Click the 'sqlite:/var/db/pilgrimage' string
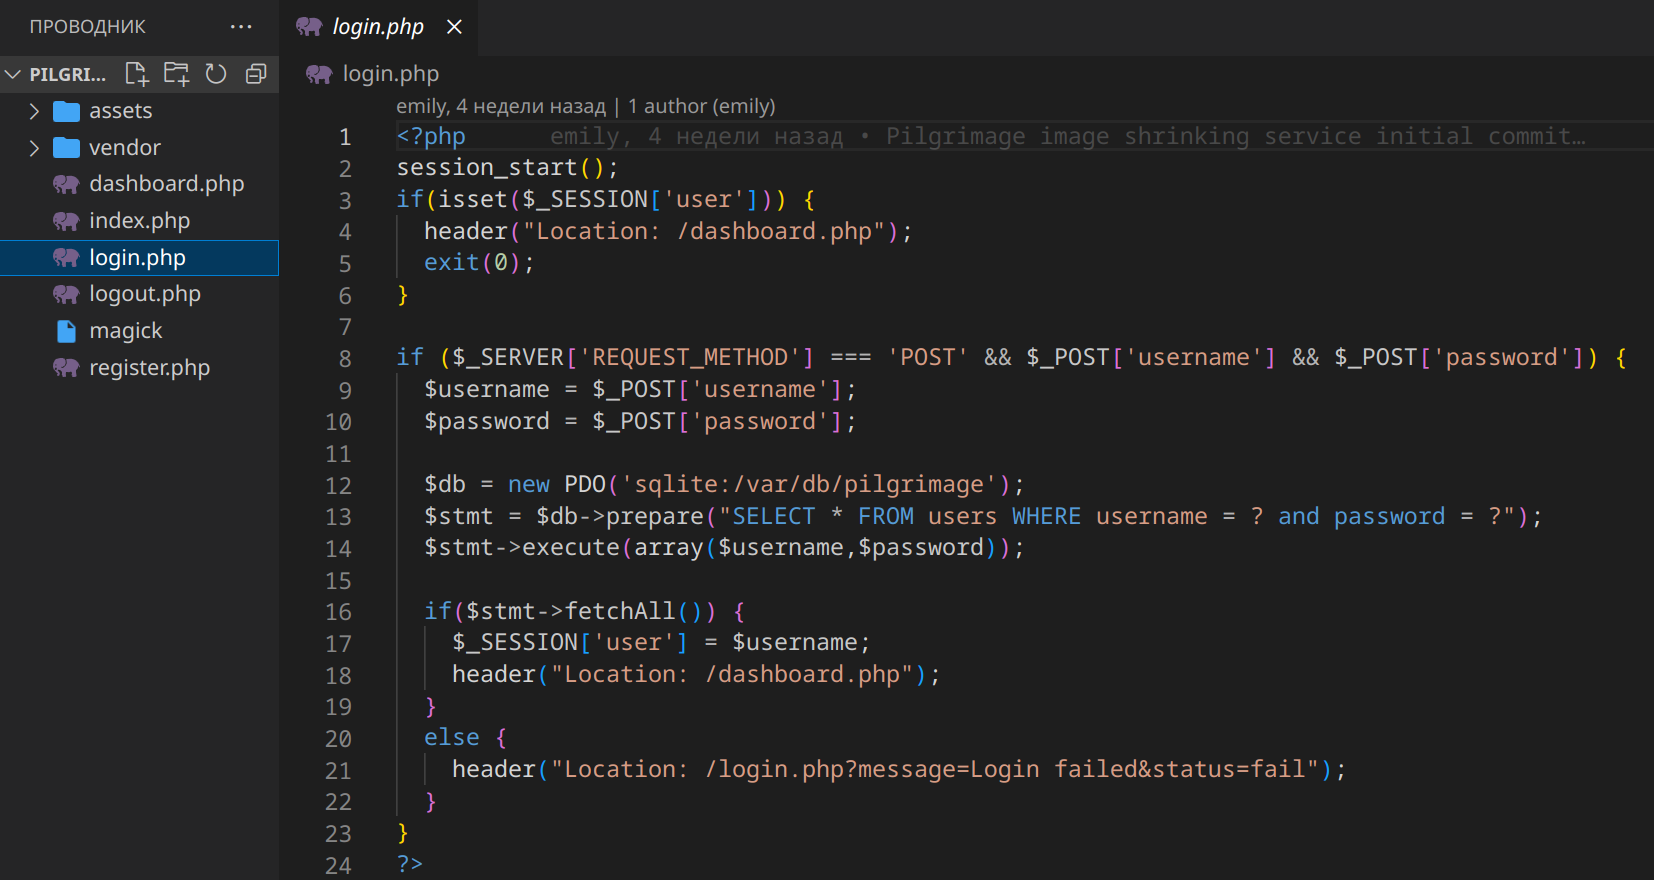1654x880 pixels. (x=809, y=485)
